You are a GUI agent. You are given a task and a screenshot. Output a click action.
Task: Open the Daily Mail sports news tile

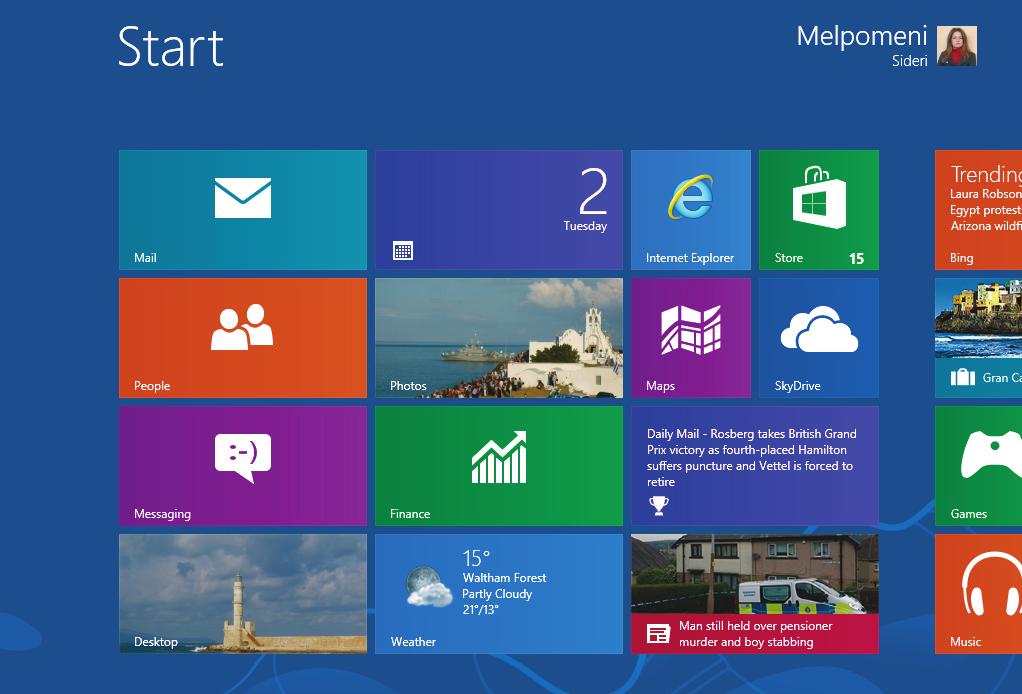click(755, 466)
